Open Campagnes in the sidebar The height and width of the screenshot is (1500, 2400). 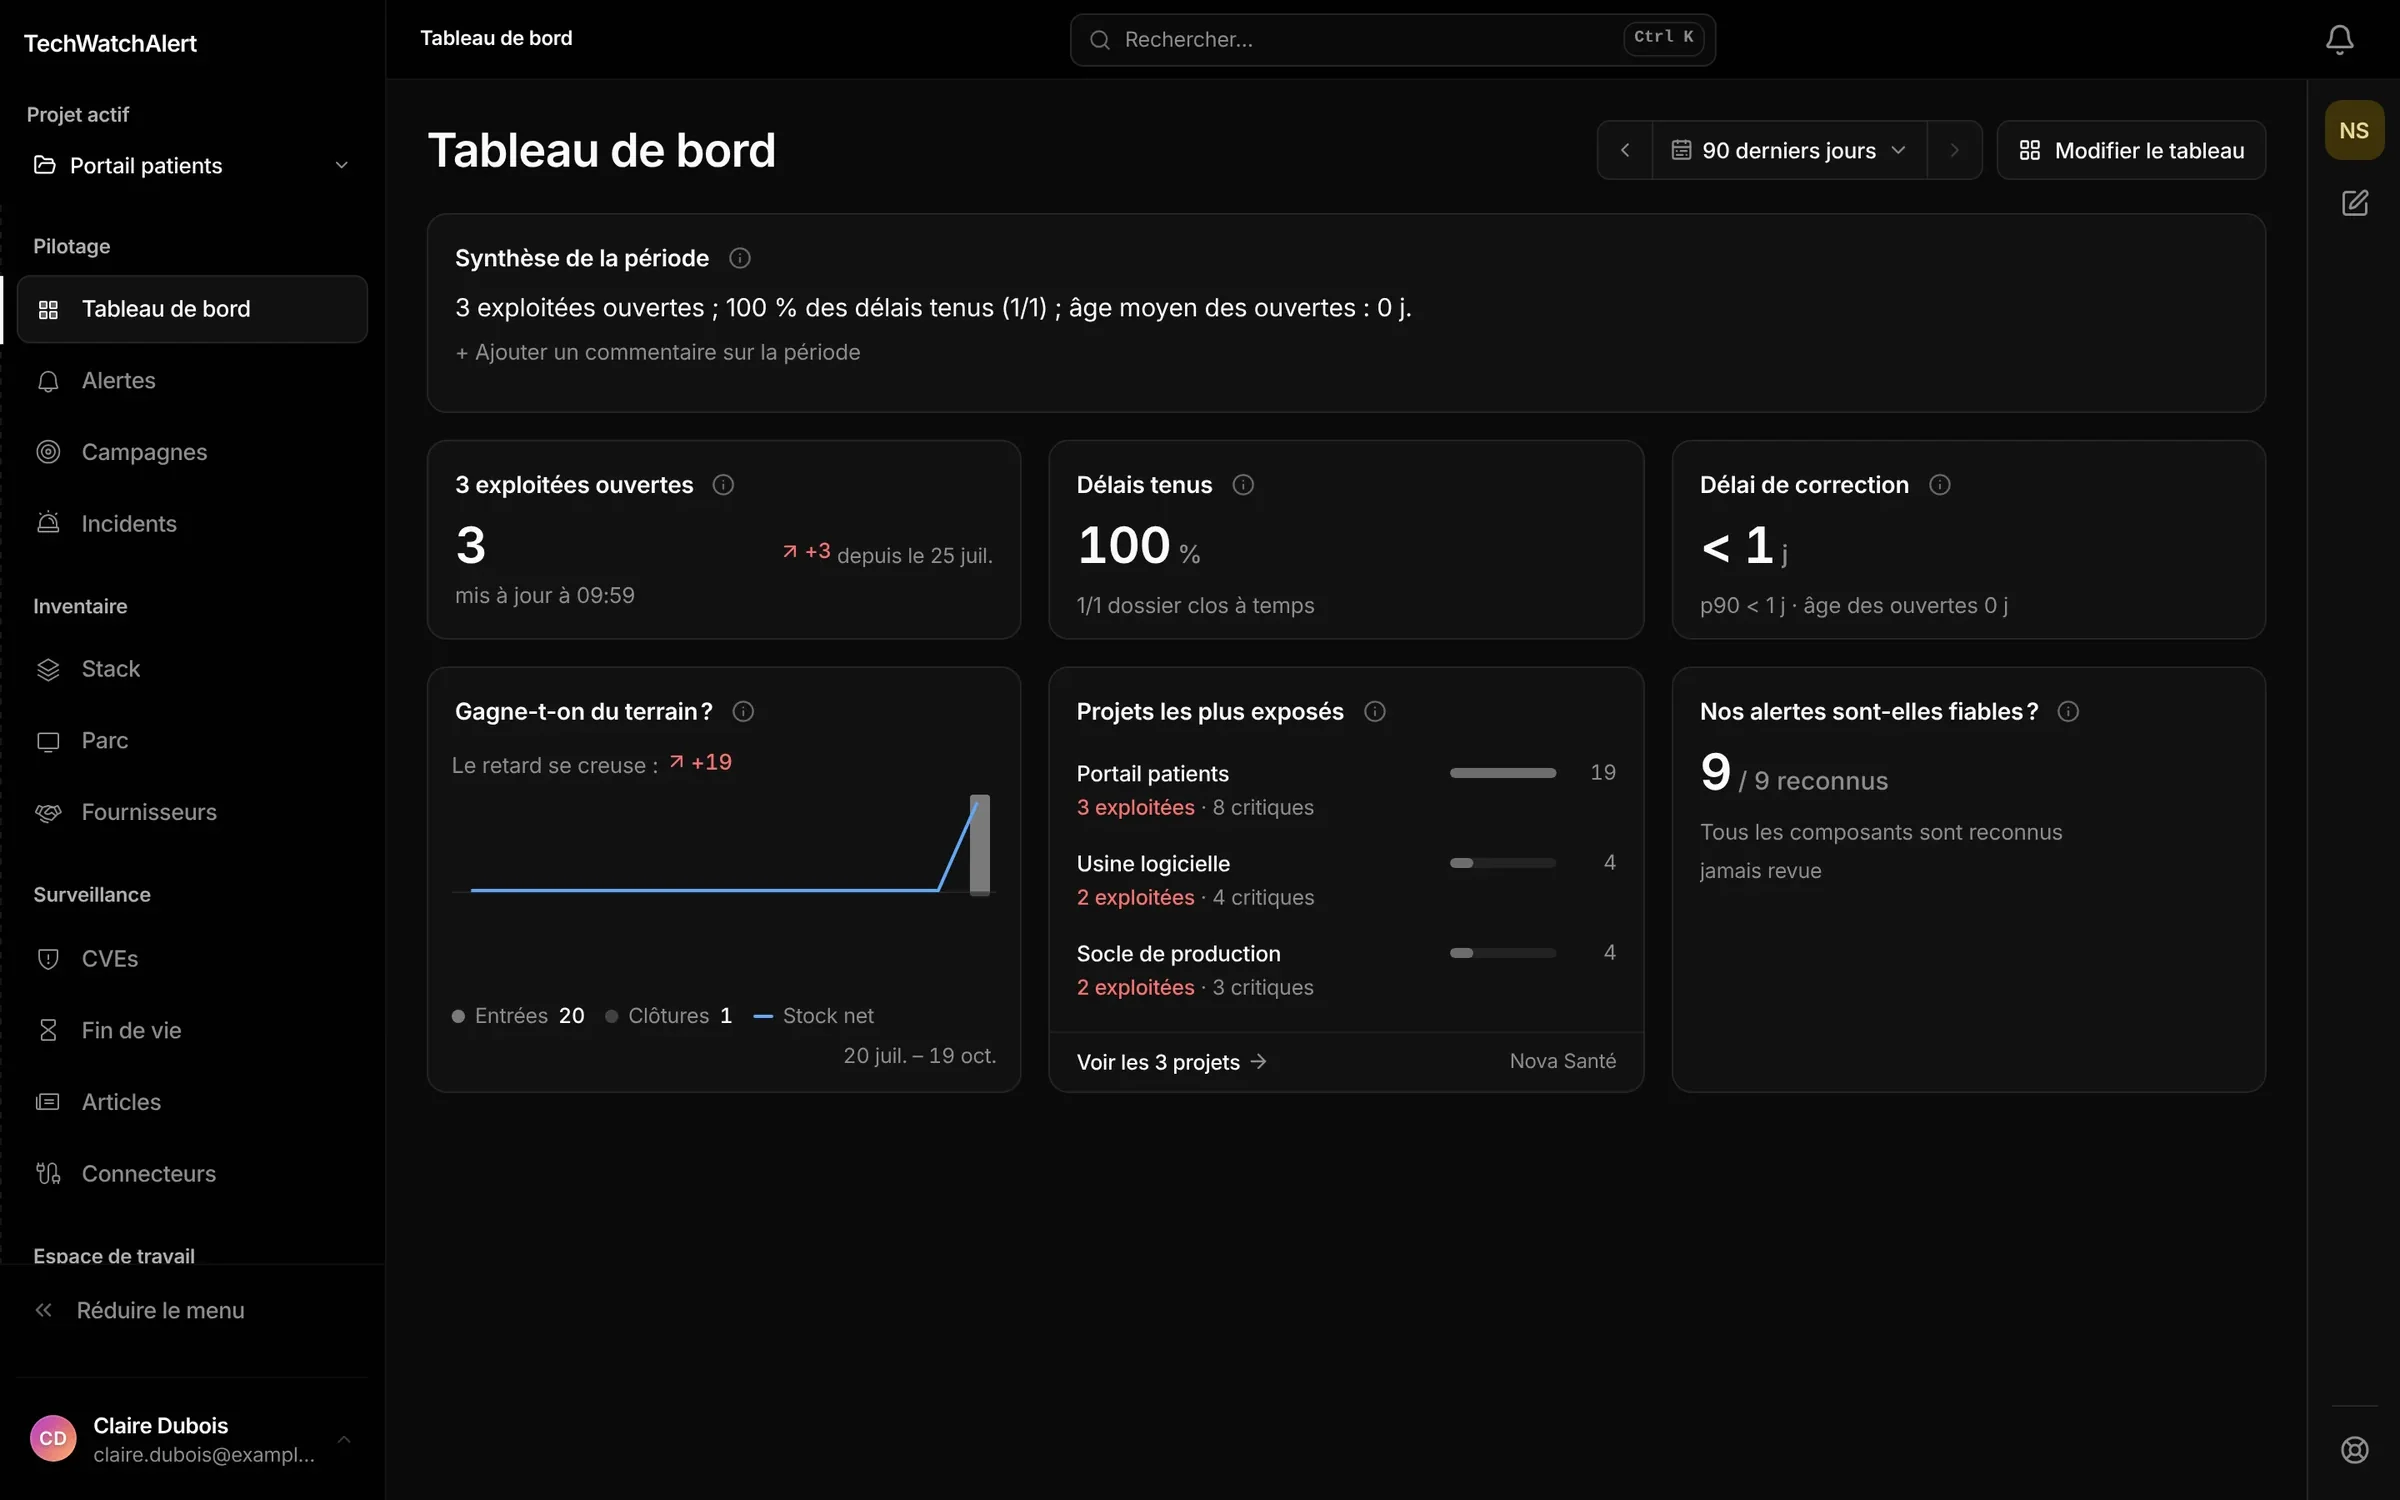tap(192, 452)
